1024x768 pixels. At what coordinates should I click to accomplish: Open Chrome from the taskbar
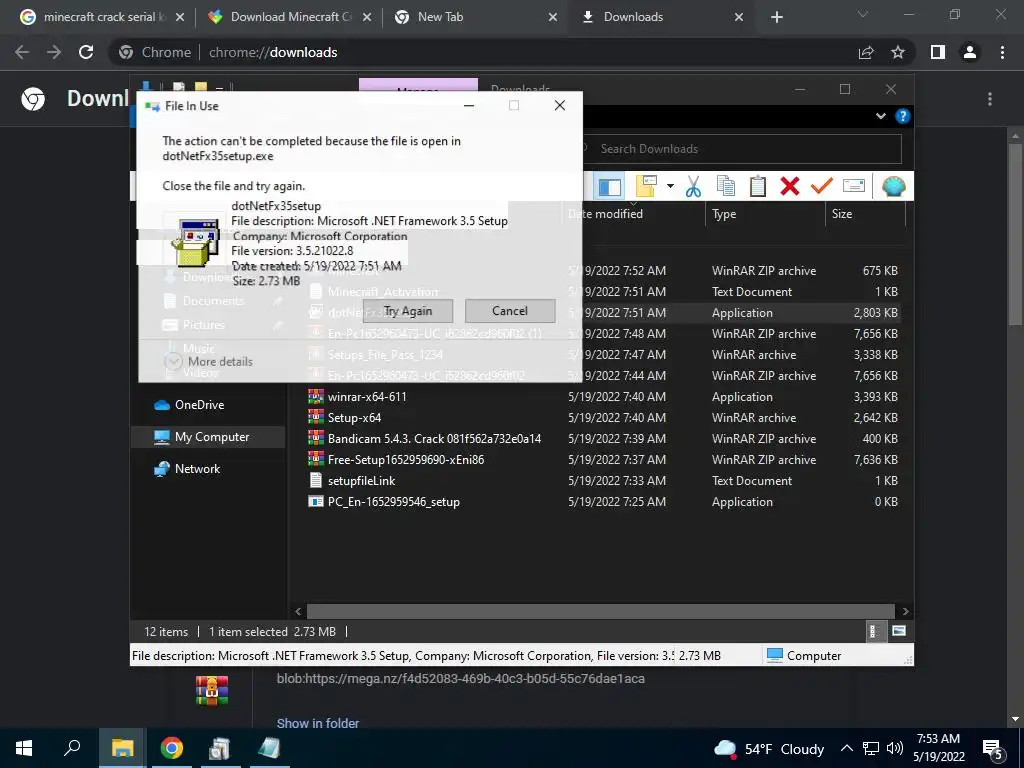(171, 748)
